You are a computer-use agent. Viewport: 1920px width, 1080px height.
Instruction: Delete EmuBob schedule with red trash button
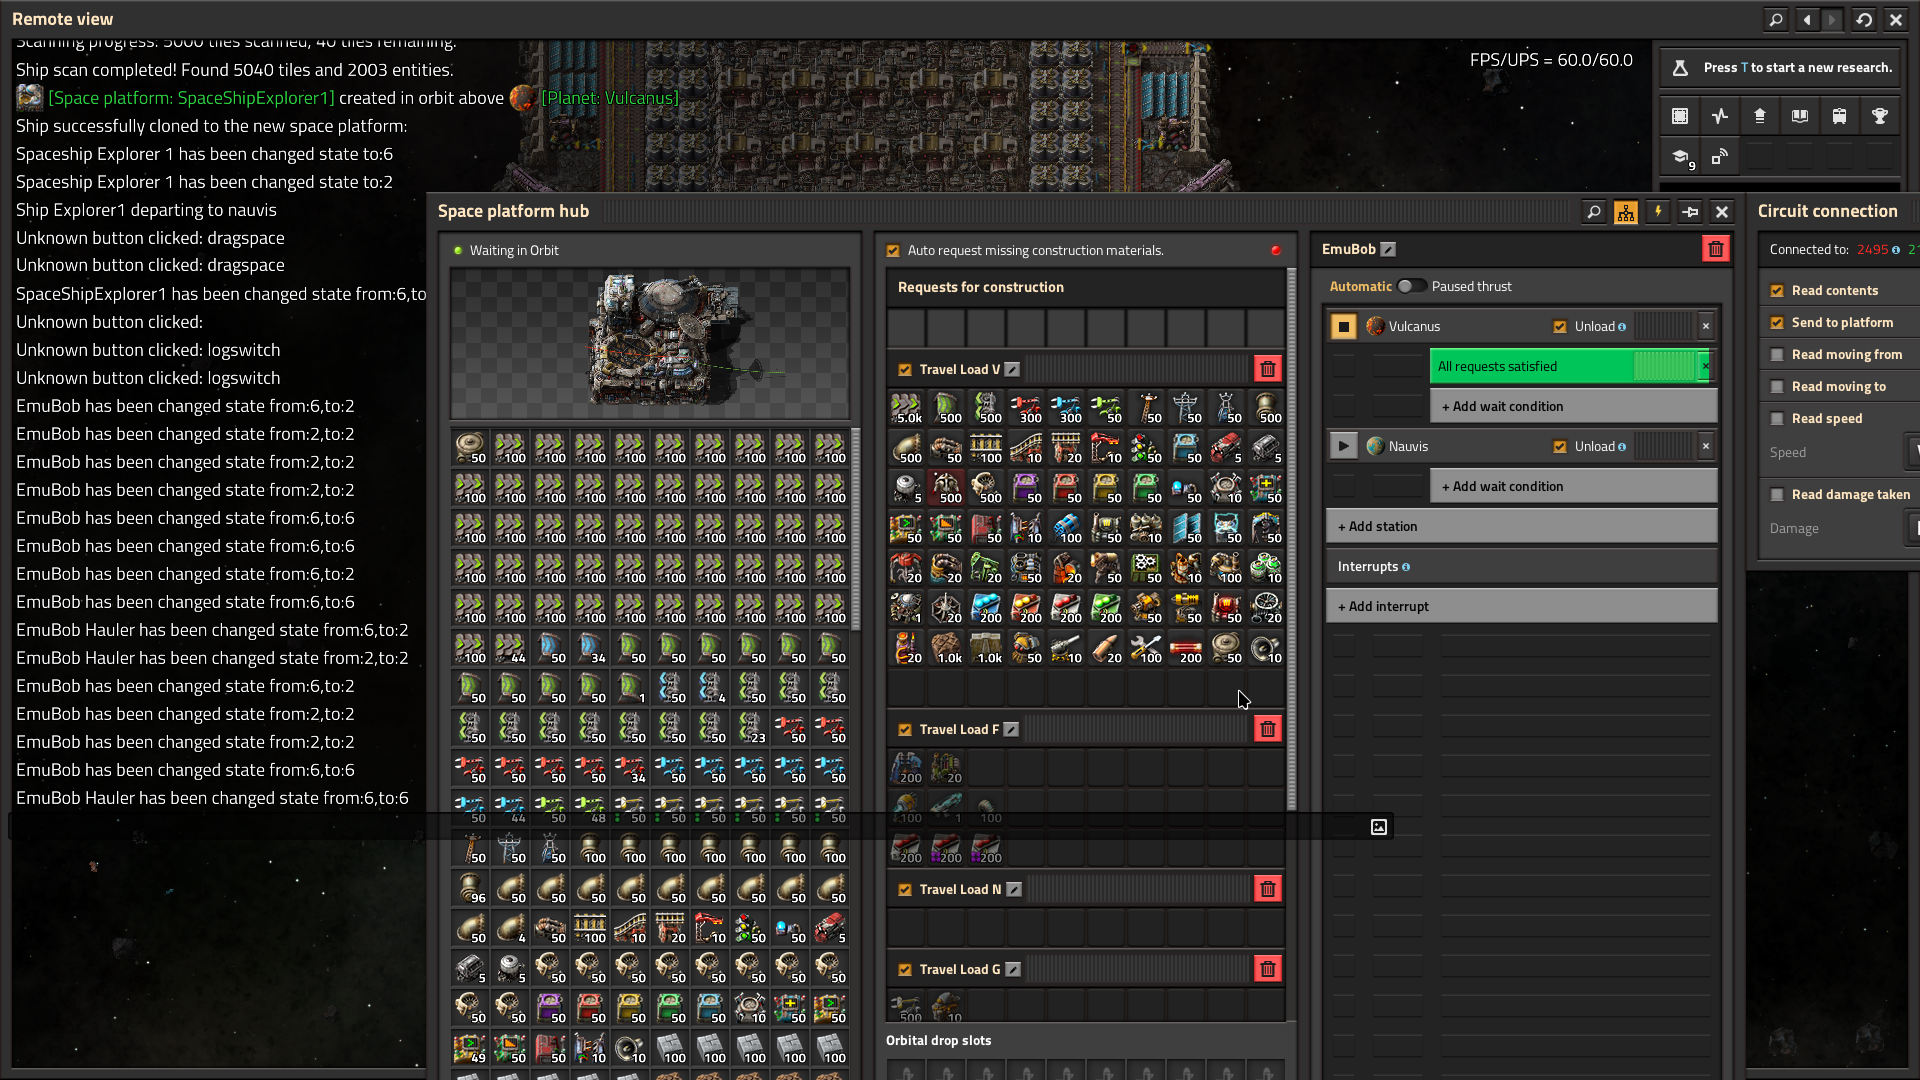[x=1716, y=249]
